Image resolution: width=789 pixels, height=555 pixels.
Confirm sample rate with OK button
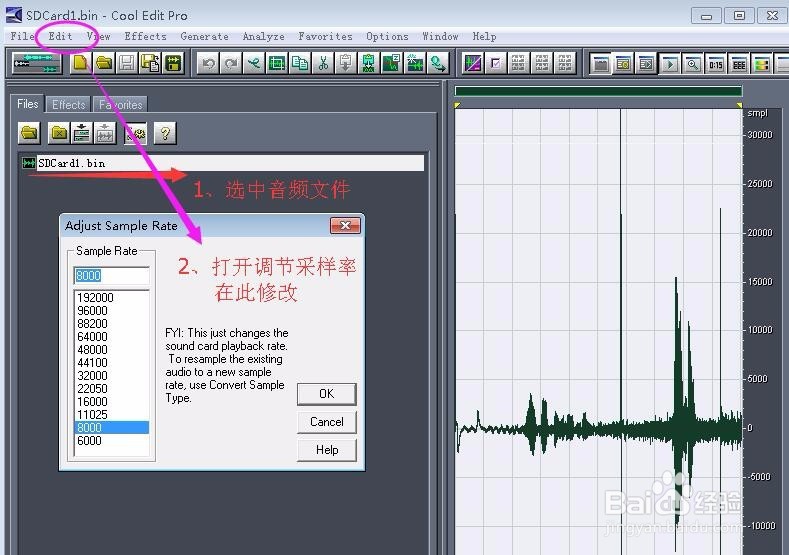327,394
